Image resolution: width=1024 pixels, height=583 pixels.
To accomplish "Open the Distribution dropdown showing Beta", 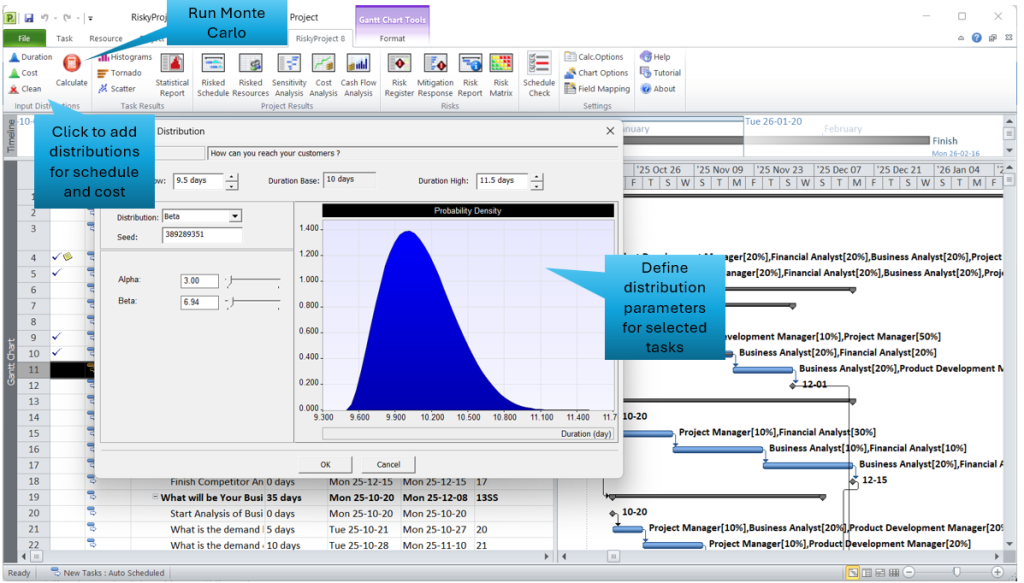I will [x=233, y=216].
